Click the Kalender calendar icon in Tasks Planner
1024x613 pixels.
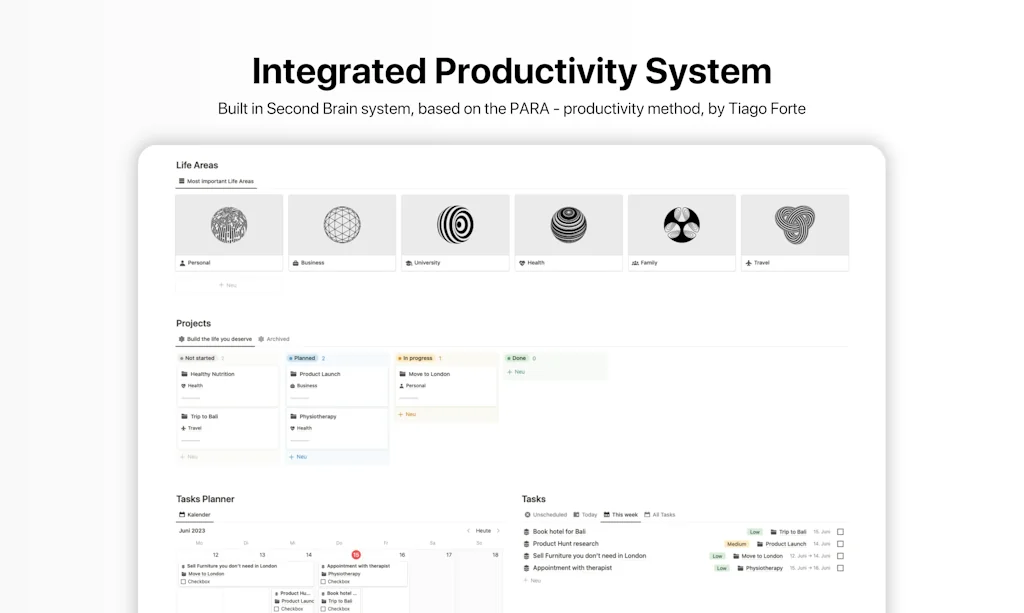click(181, 514)
